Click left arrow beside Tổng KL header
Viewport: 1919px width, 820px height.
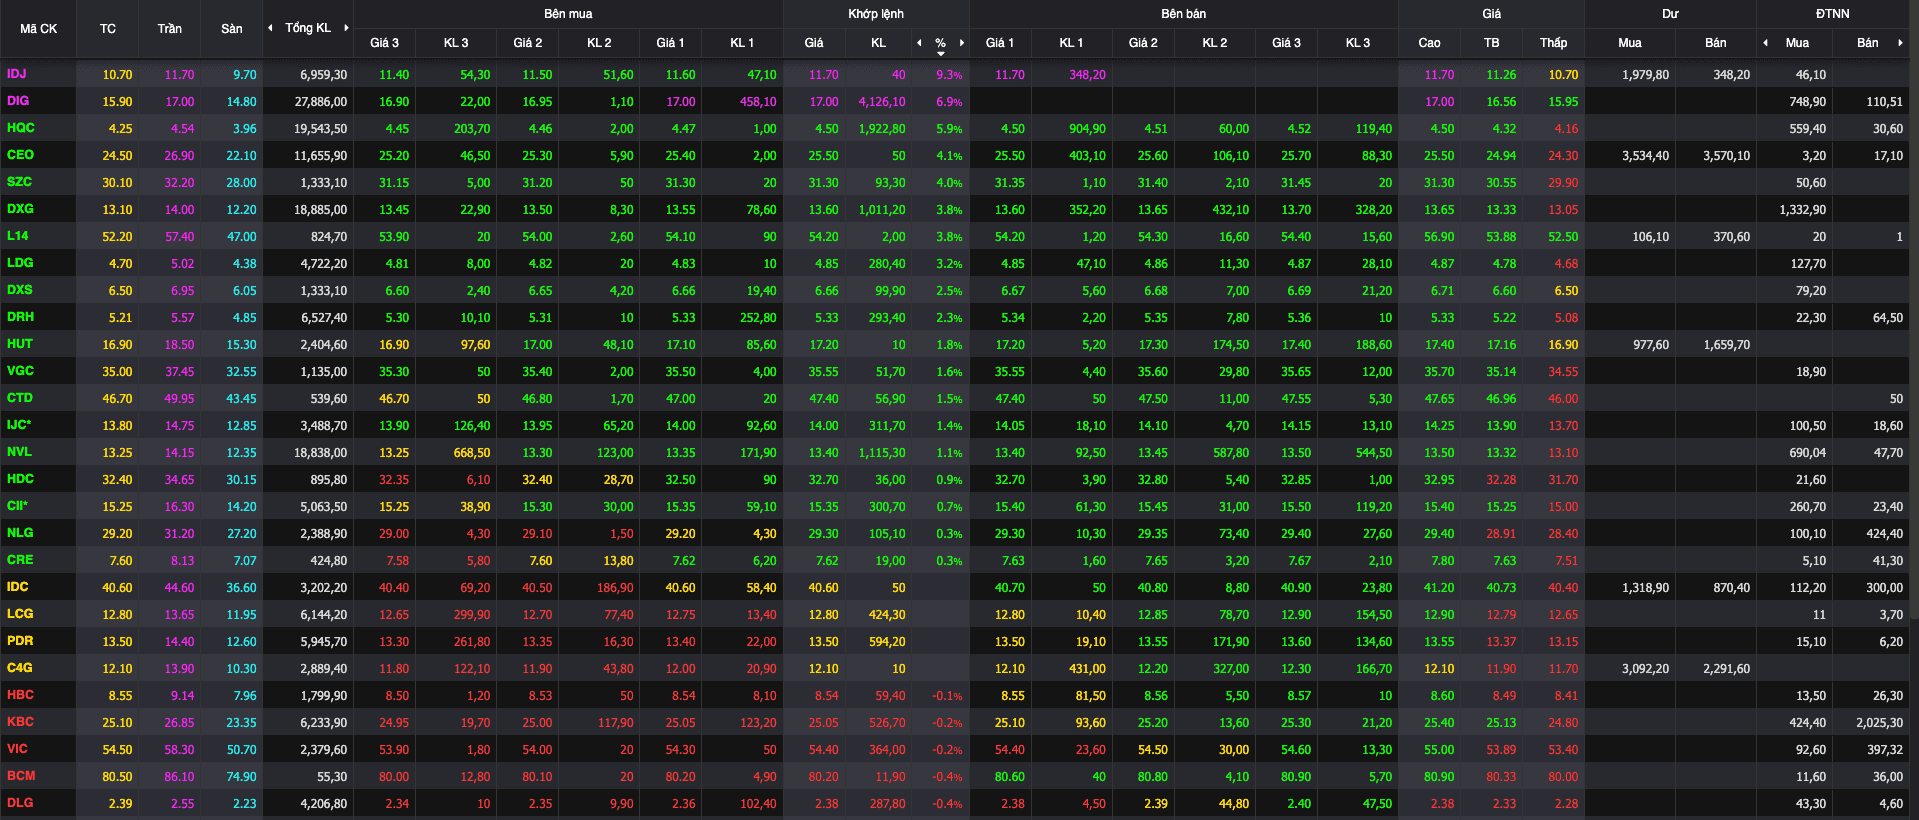[270, 28]
